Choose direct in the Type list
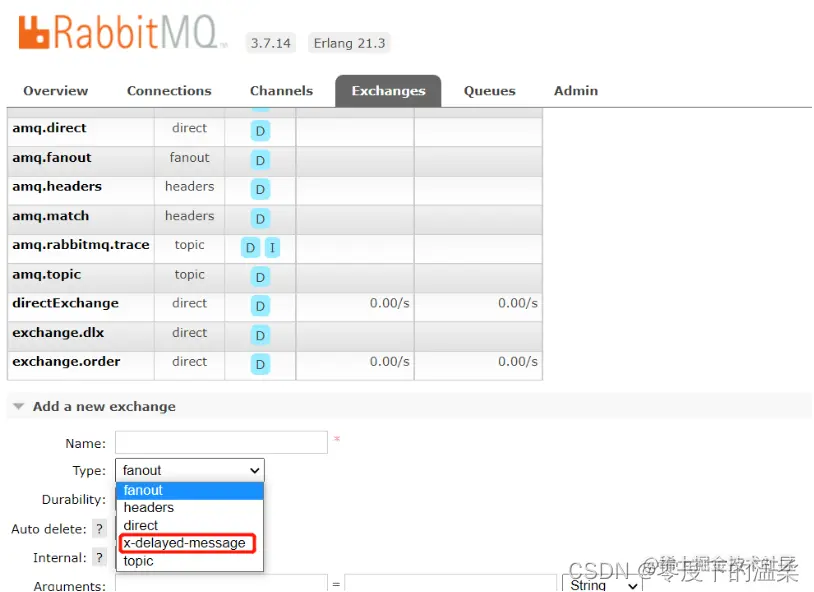814x592 pixels. [x=190, y=526]
